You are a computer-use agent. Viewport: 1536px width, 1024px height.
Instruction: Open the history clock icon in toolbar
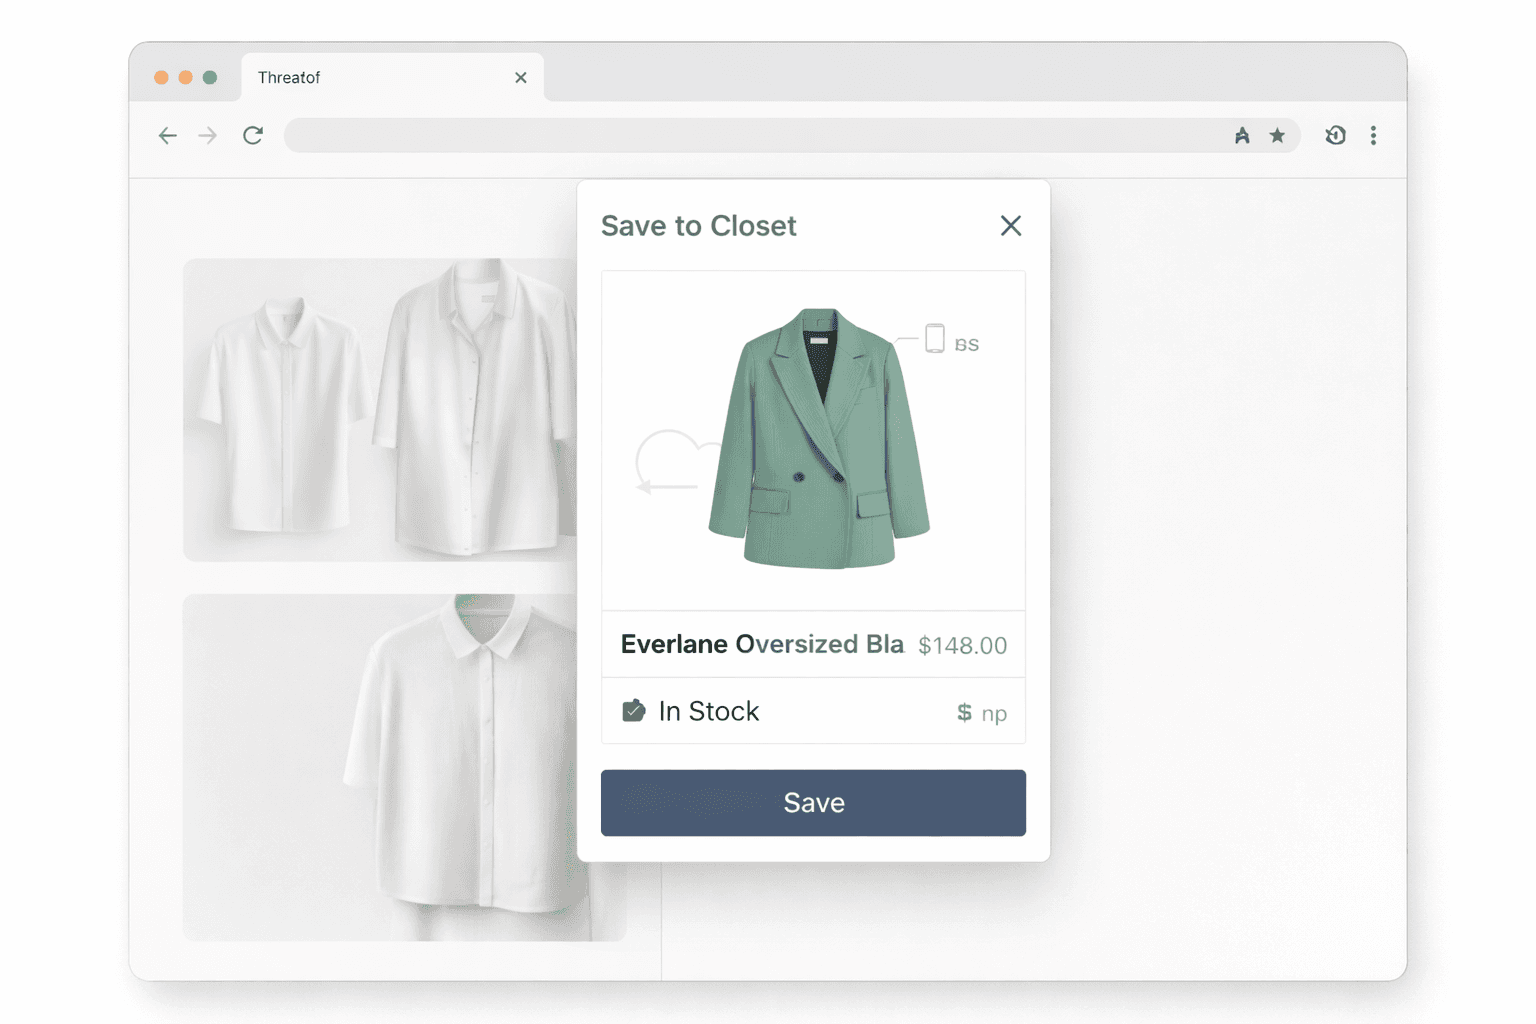coord(1335,135)
